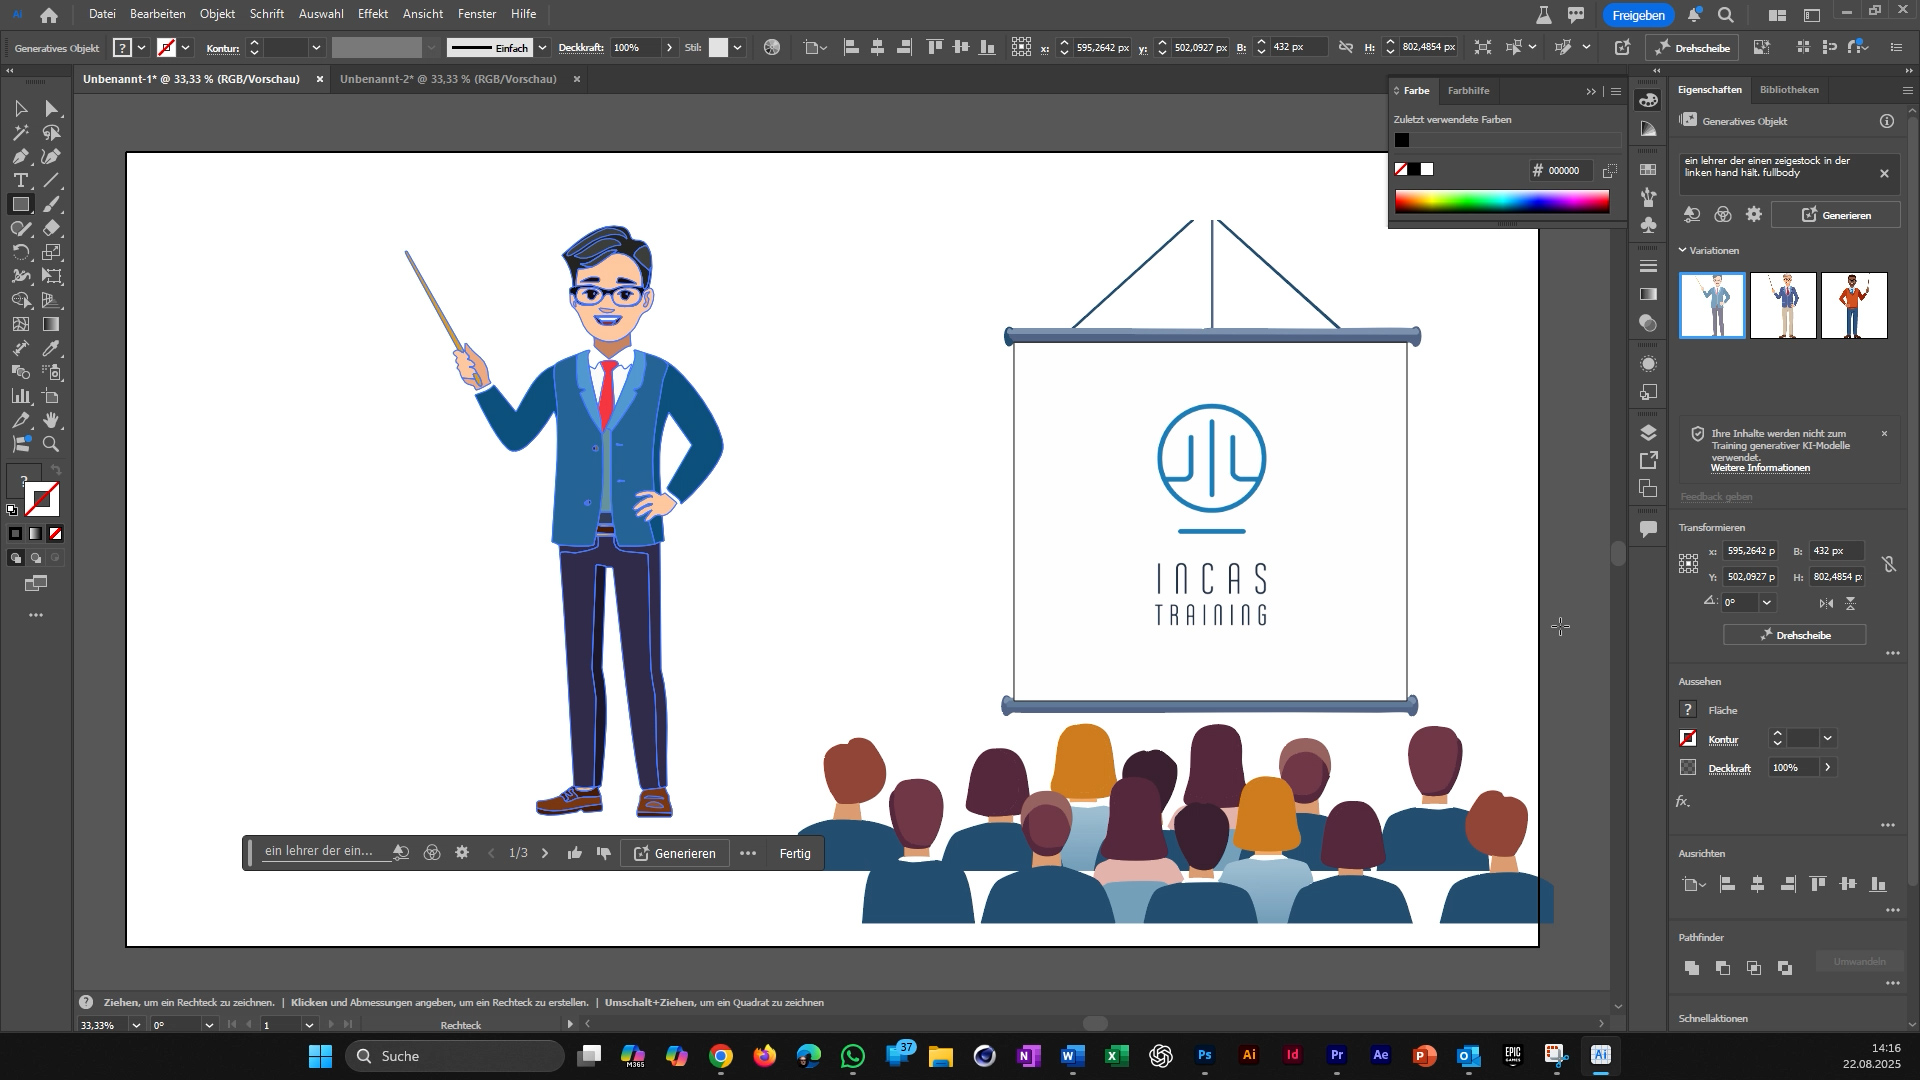Image resolution: width=1920 pixels, height=1080 pixels.
Task: Switch to the Farbhilfe tab
Action: click(x=1468, y=91)
